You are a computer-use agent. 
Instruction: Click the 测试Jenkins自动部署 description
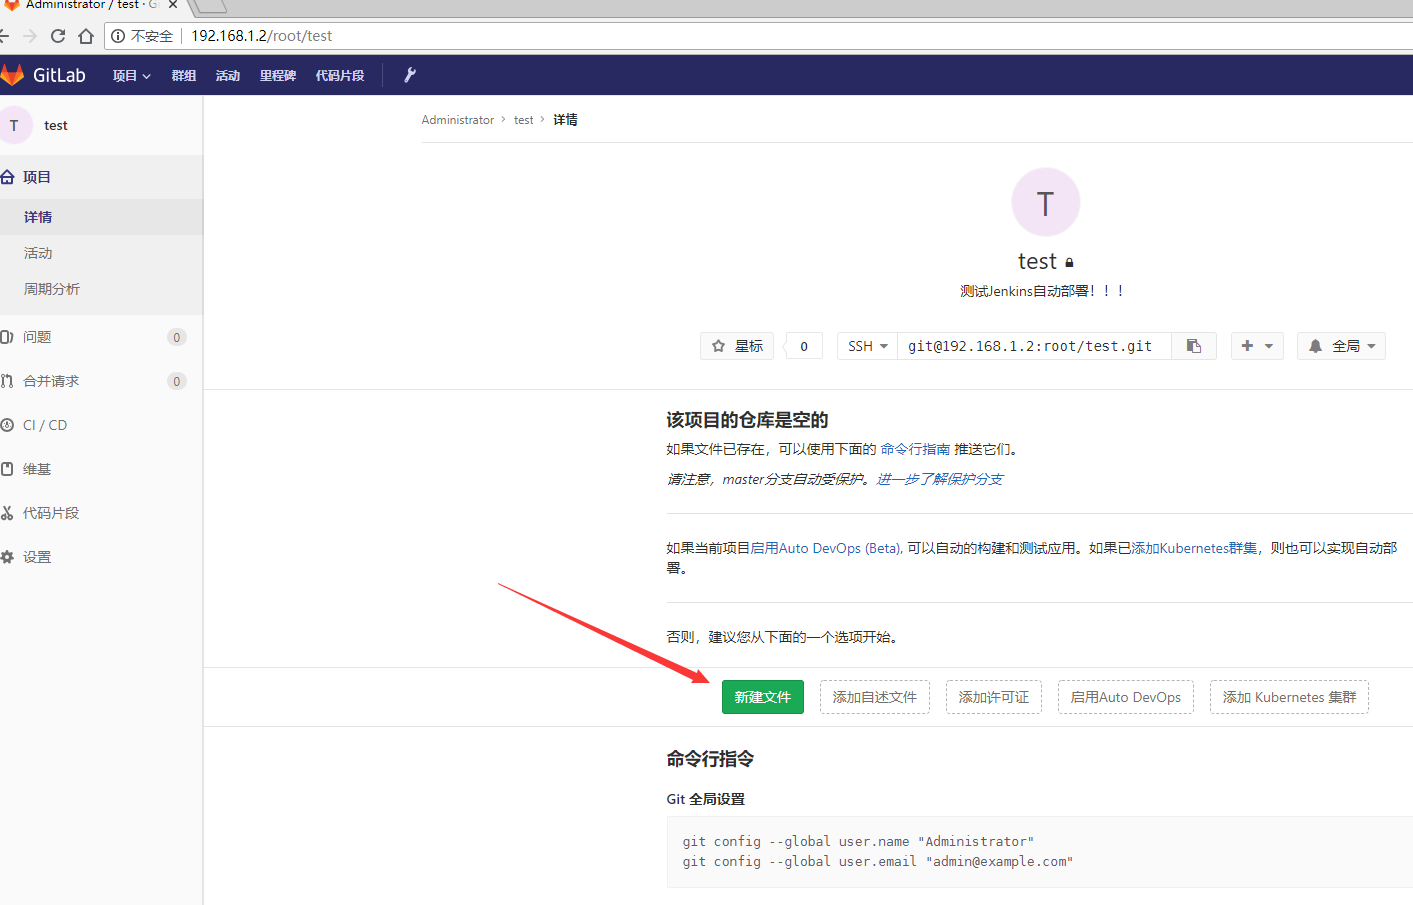click(x=1042, y=291)
